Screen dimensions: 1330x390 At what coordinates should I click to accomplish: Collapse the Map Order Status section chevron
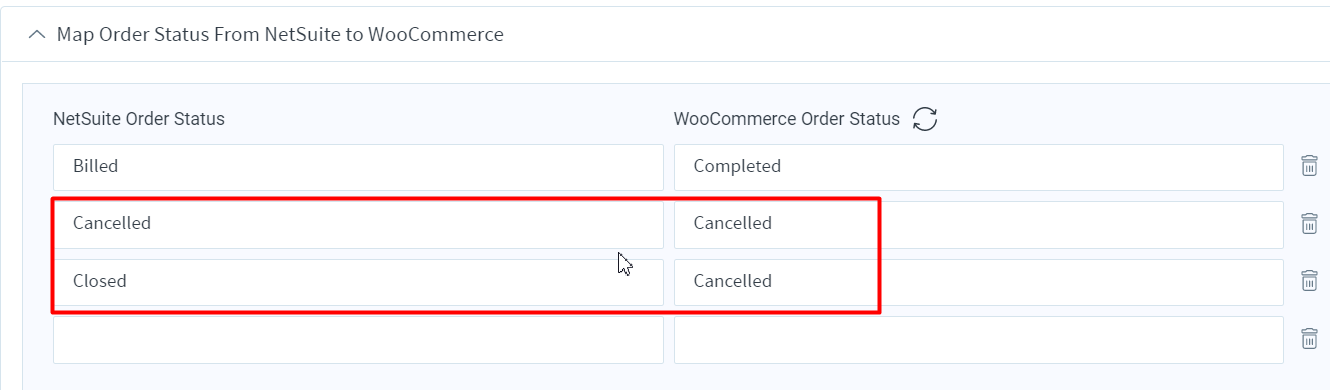point(37,35)
